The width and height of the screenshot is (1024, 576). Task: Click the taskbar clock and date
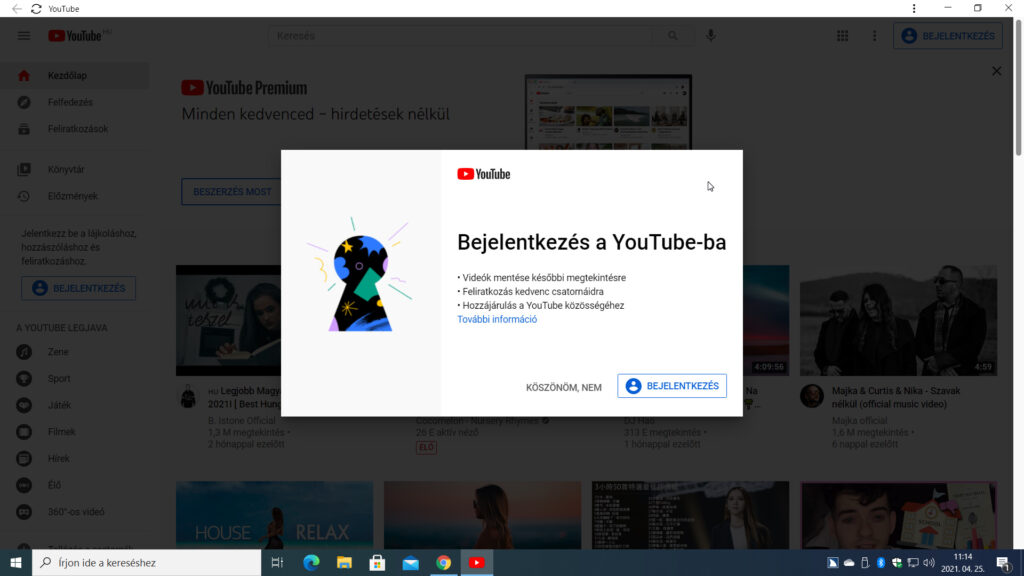(x=963, y=562)
